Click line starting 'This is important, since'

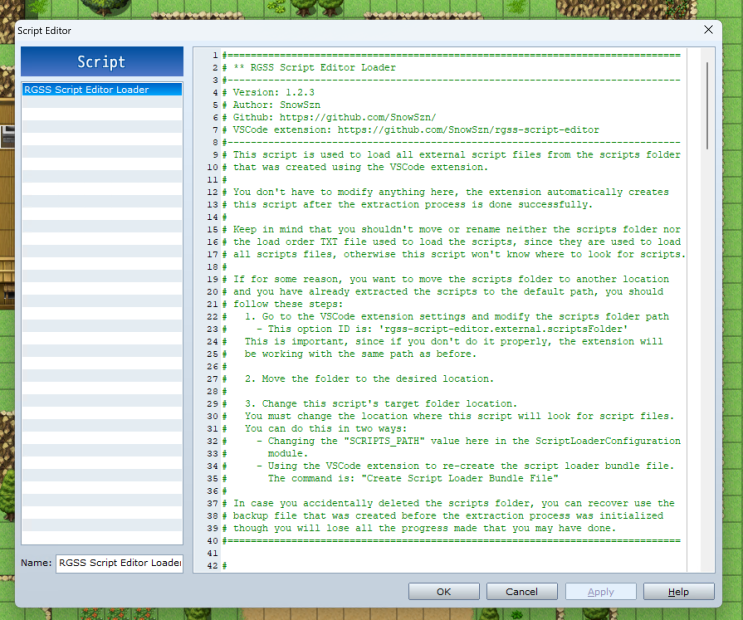click(443, 341)
